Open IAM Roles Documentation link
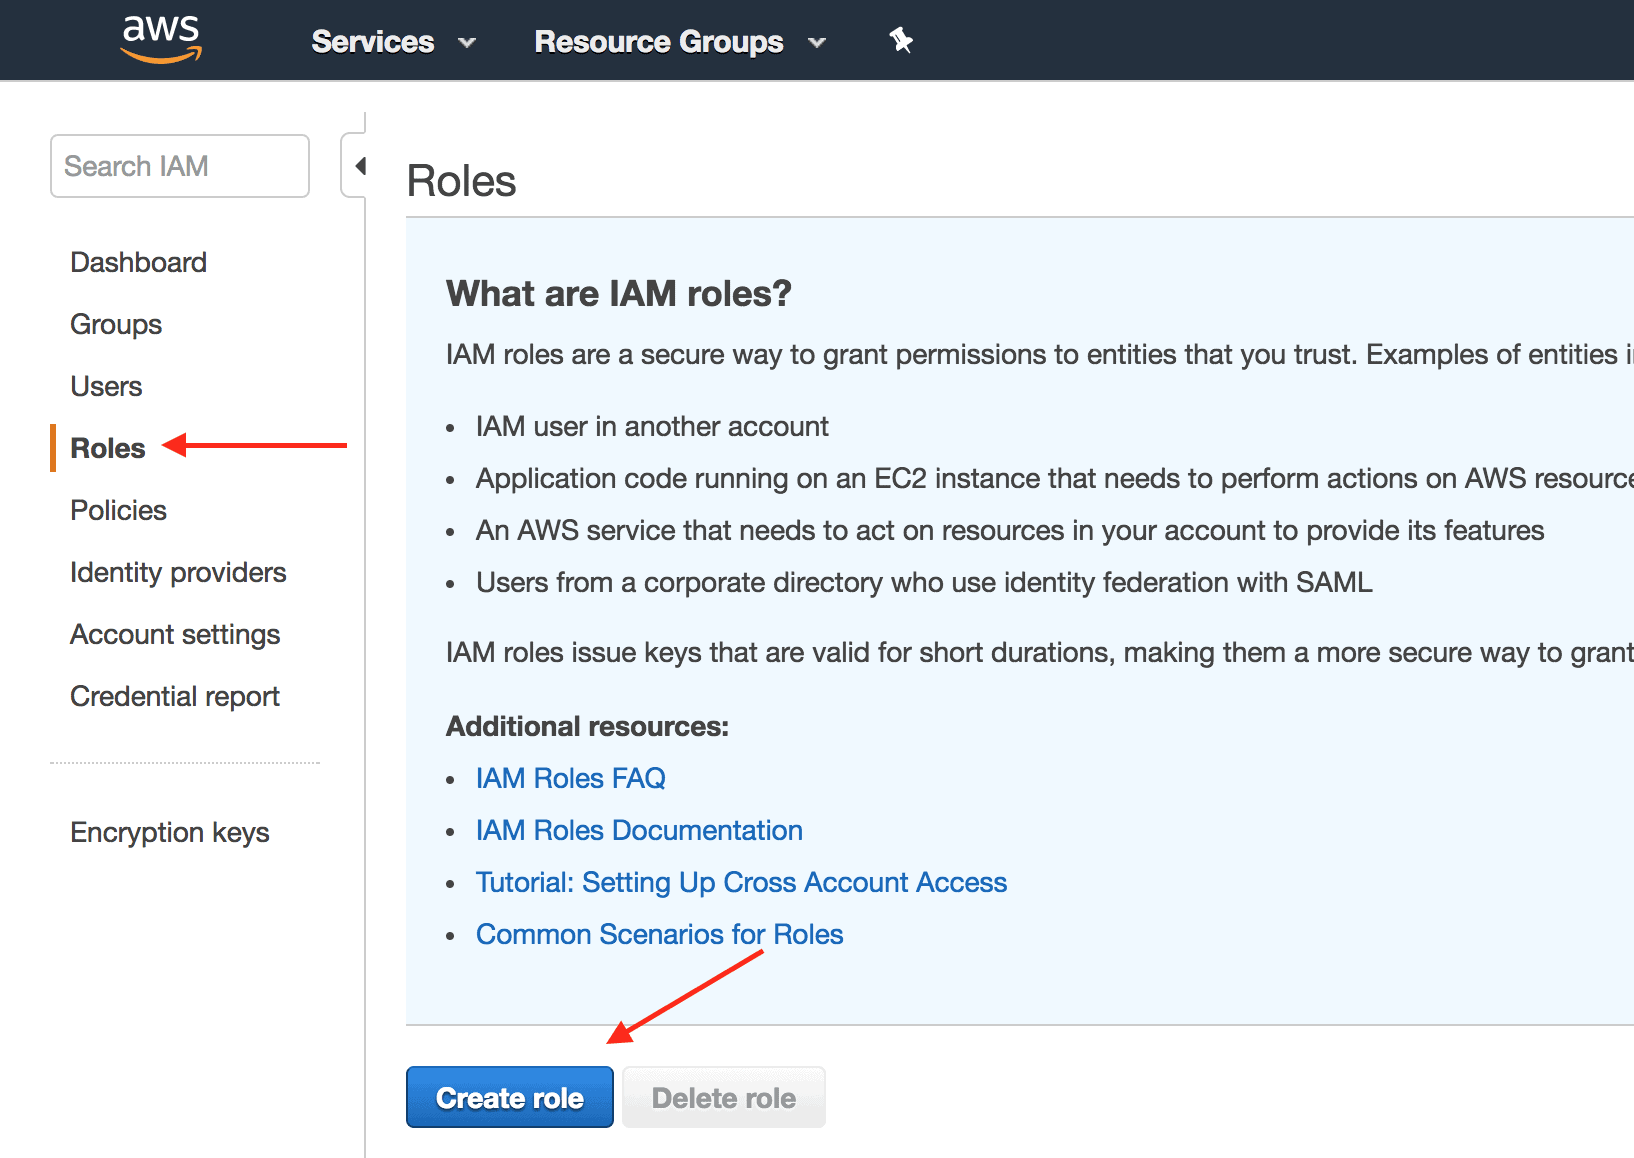This screenshot has height=1158, width=1634. (x=639, y=830)
